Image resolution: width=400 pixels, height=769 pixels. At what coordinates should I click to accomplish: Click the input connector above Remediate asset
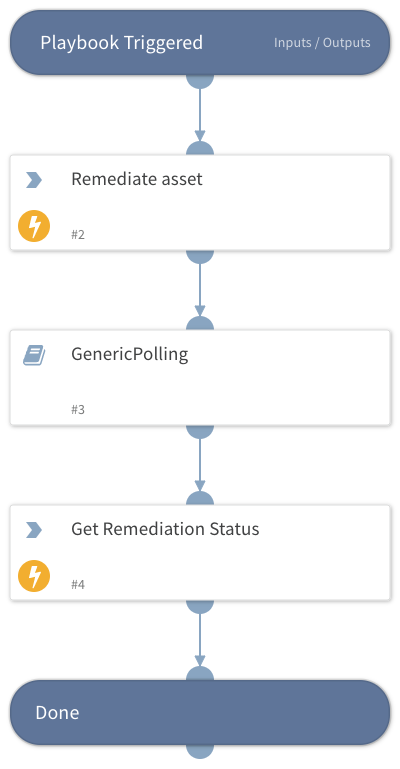click(x=200, y=148)
